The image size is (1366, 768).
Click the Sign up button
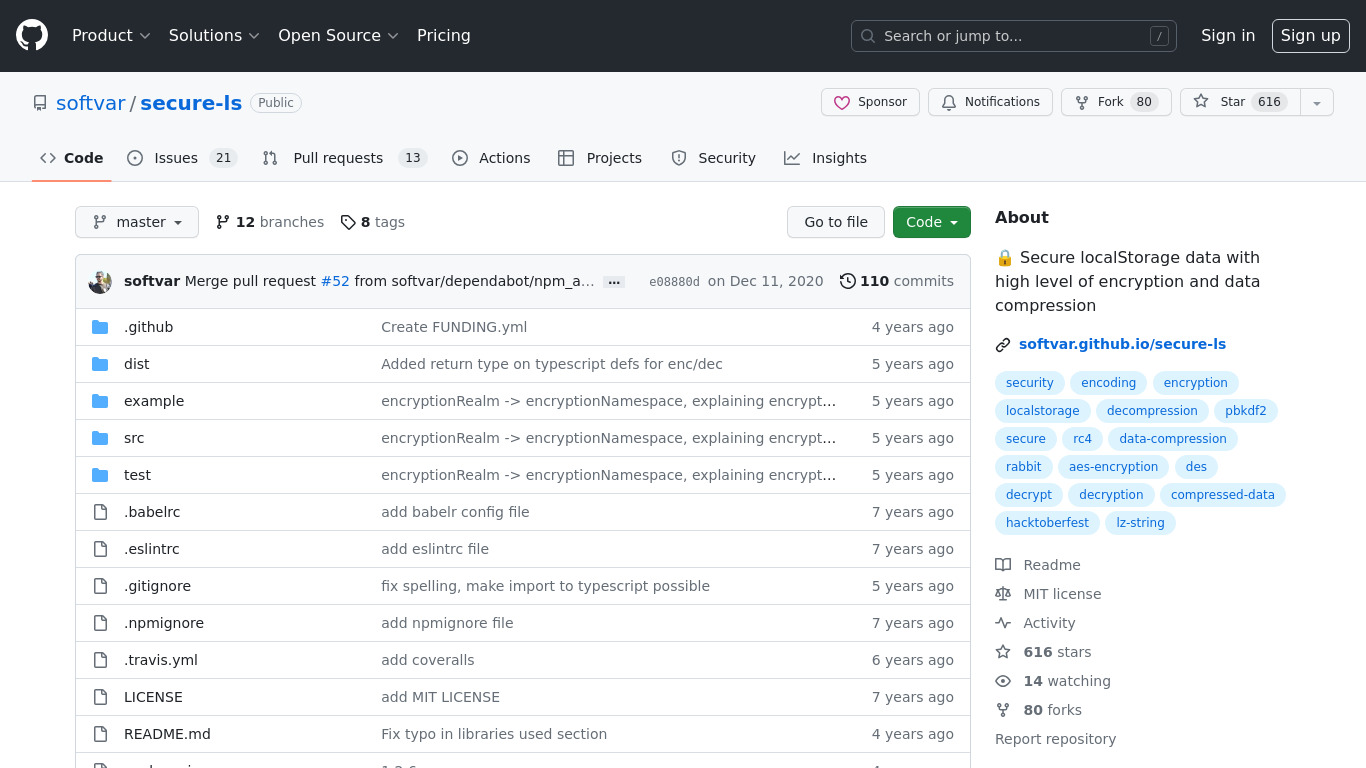(x=1311, y=35)
